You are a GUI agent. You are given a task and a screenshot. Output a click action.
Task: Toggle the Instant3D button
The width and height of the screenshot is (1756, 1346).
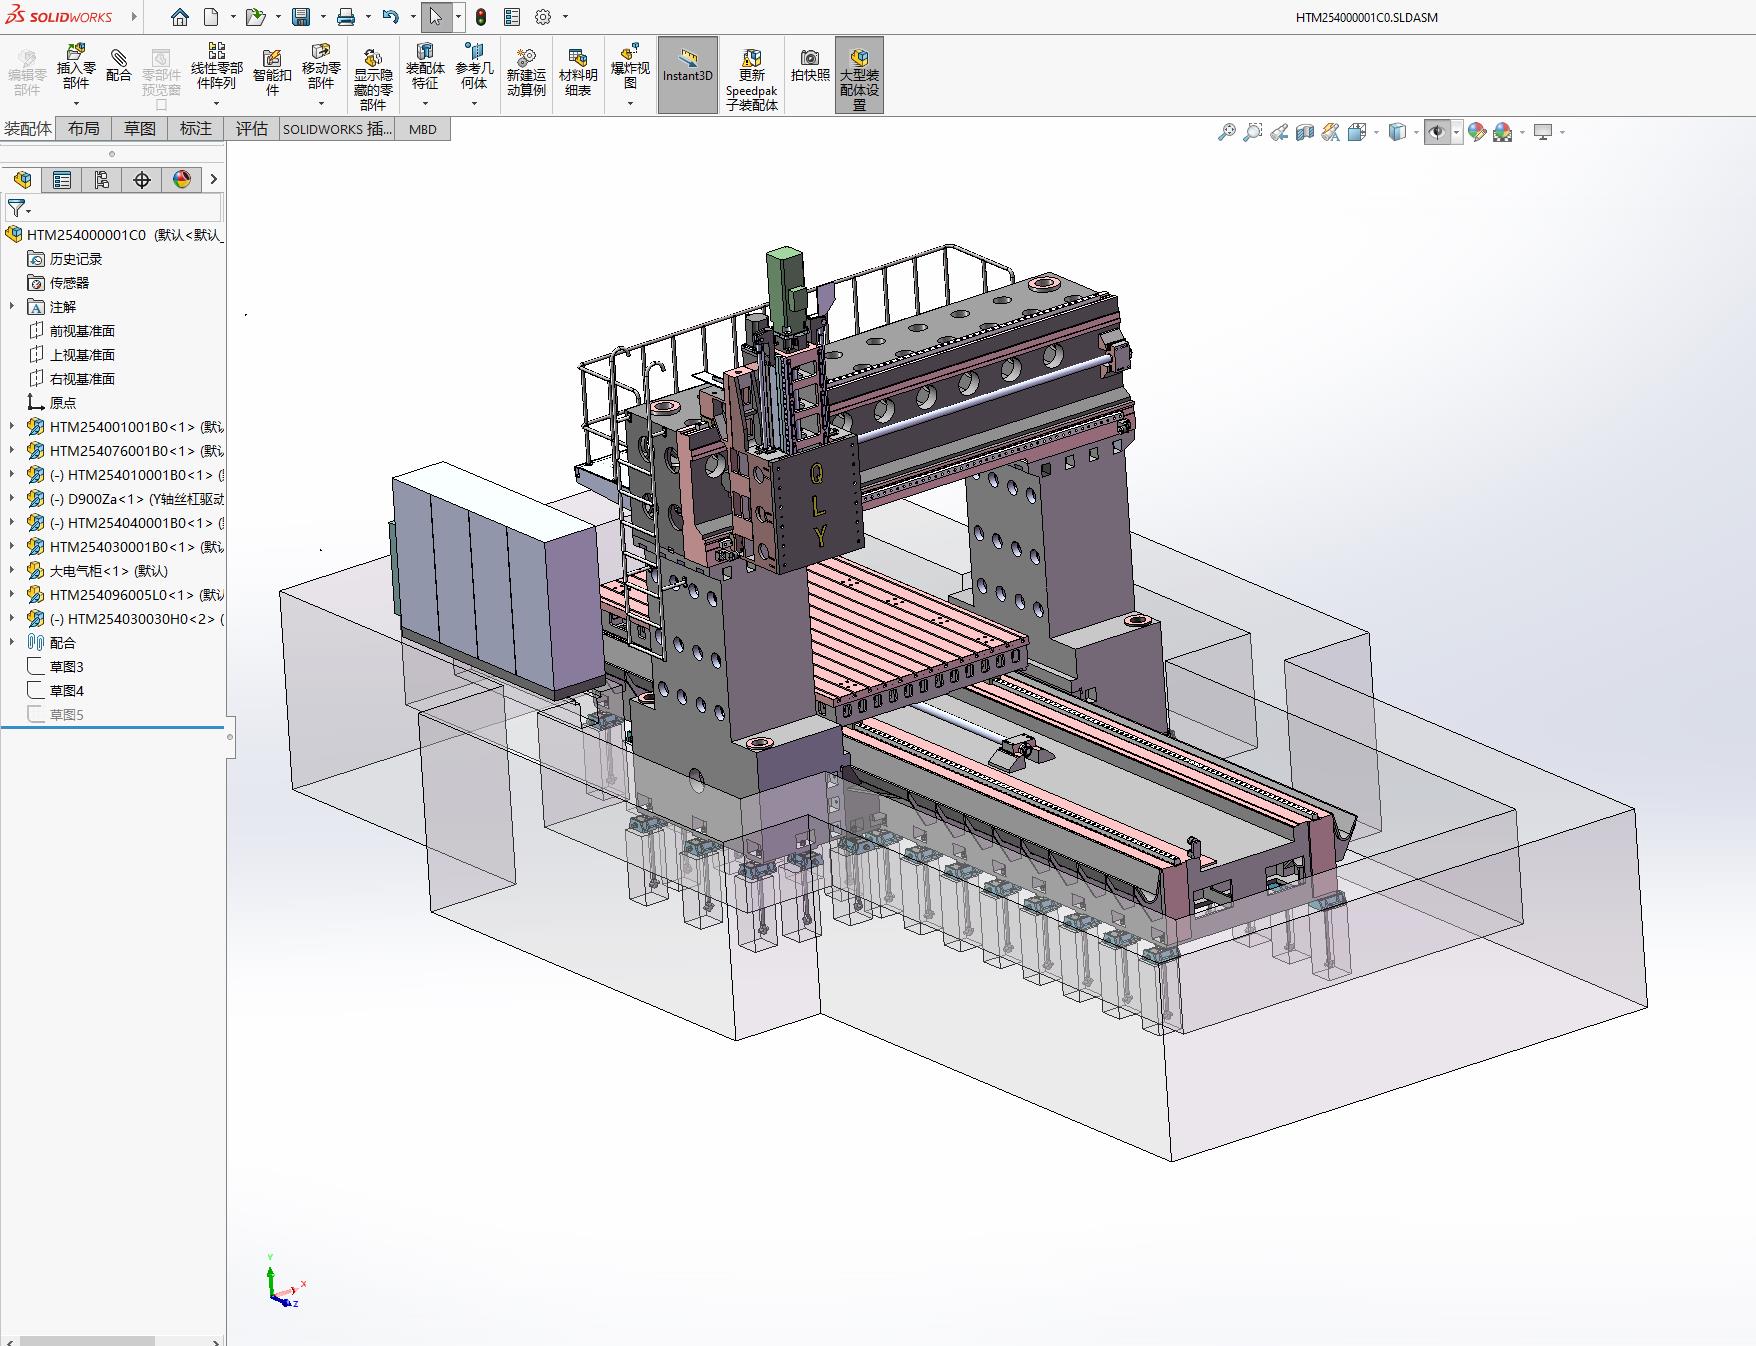(x=687, y=74)
